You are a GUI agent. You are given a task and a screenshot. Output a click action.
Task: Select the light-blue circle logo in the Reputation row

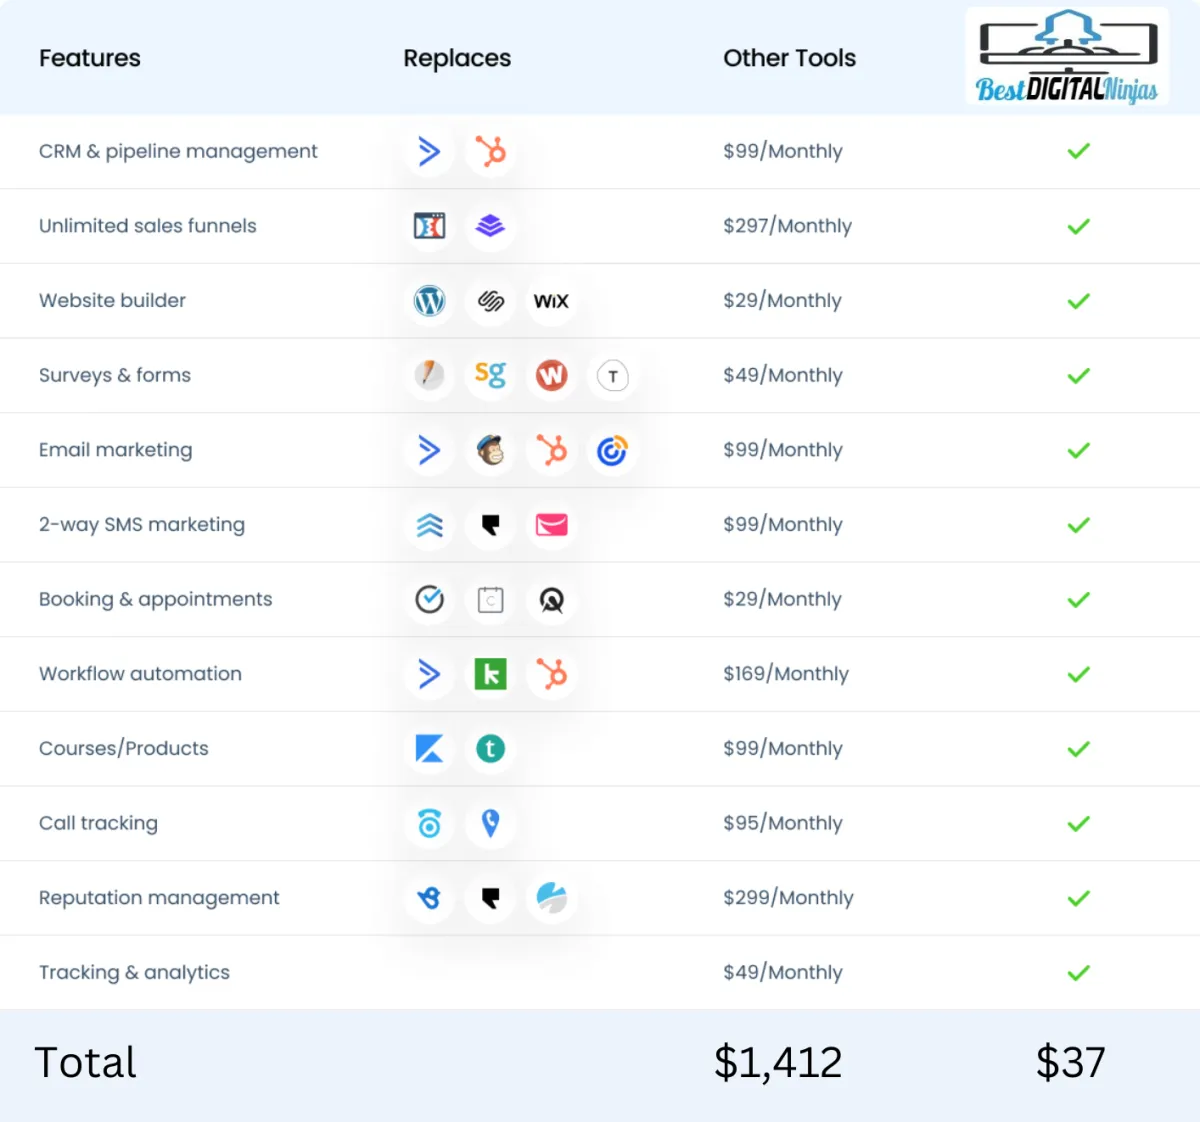point(551,898)
